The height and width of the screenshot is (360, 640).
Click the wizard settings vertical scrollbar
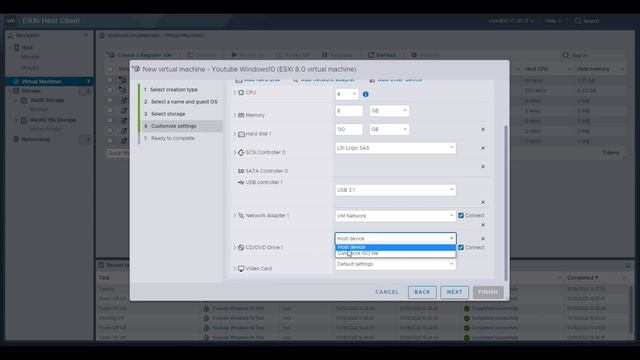click(506, 203)
